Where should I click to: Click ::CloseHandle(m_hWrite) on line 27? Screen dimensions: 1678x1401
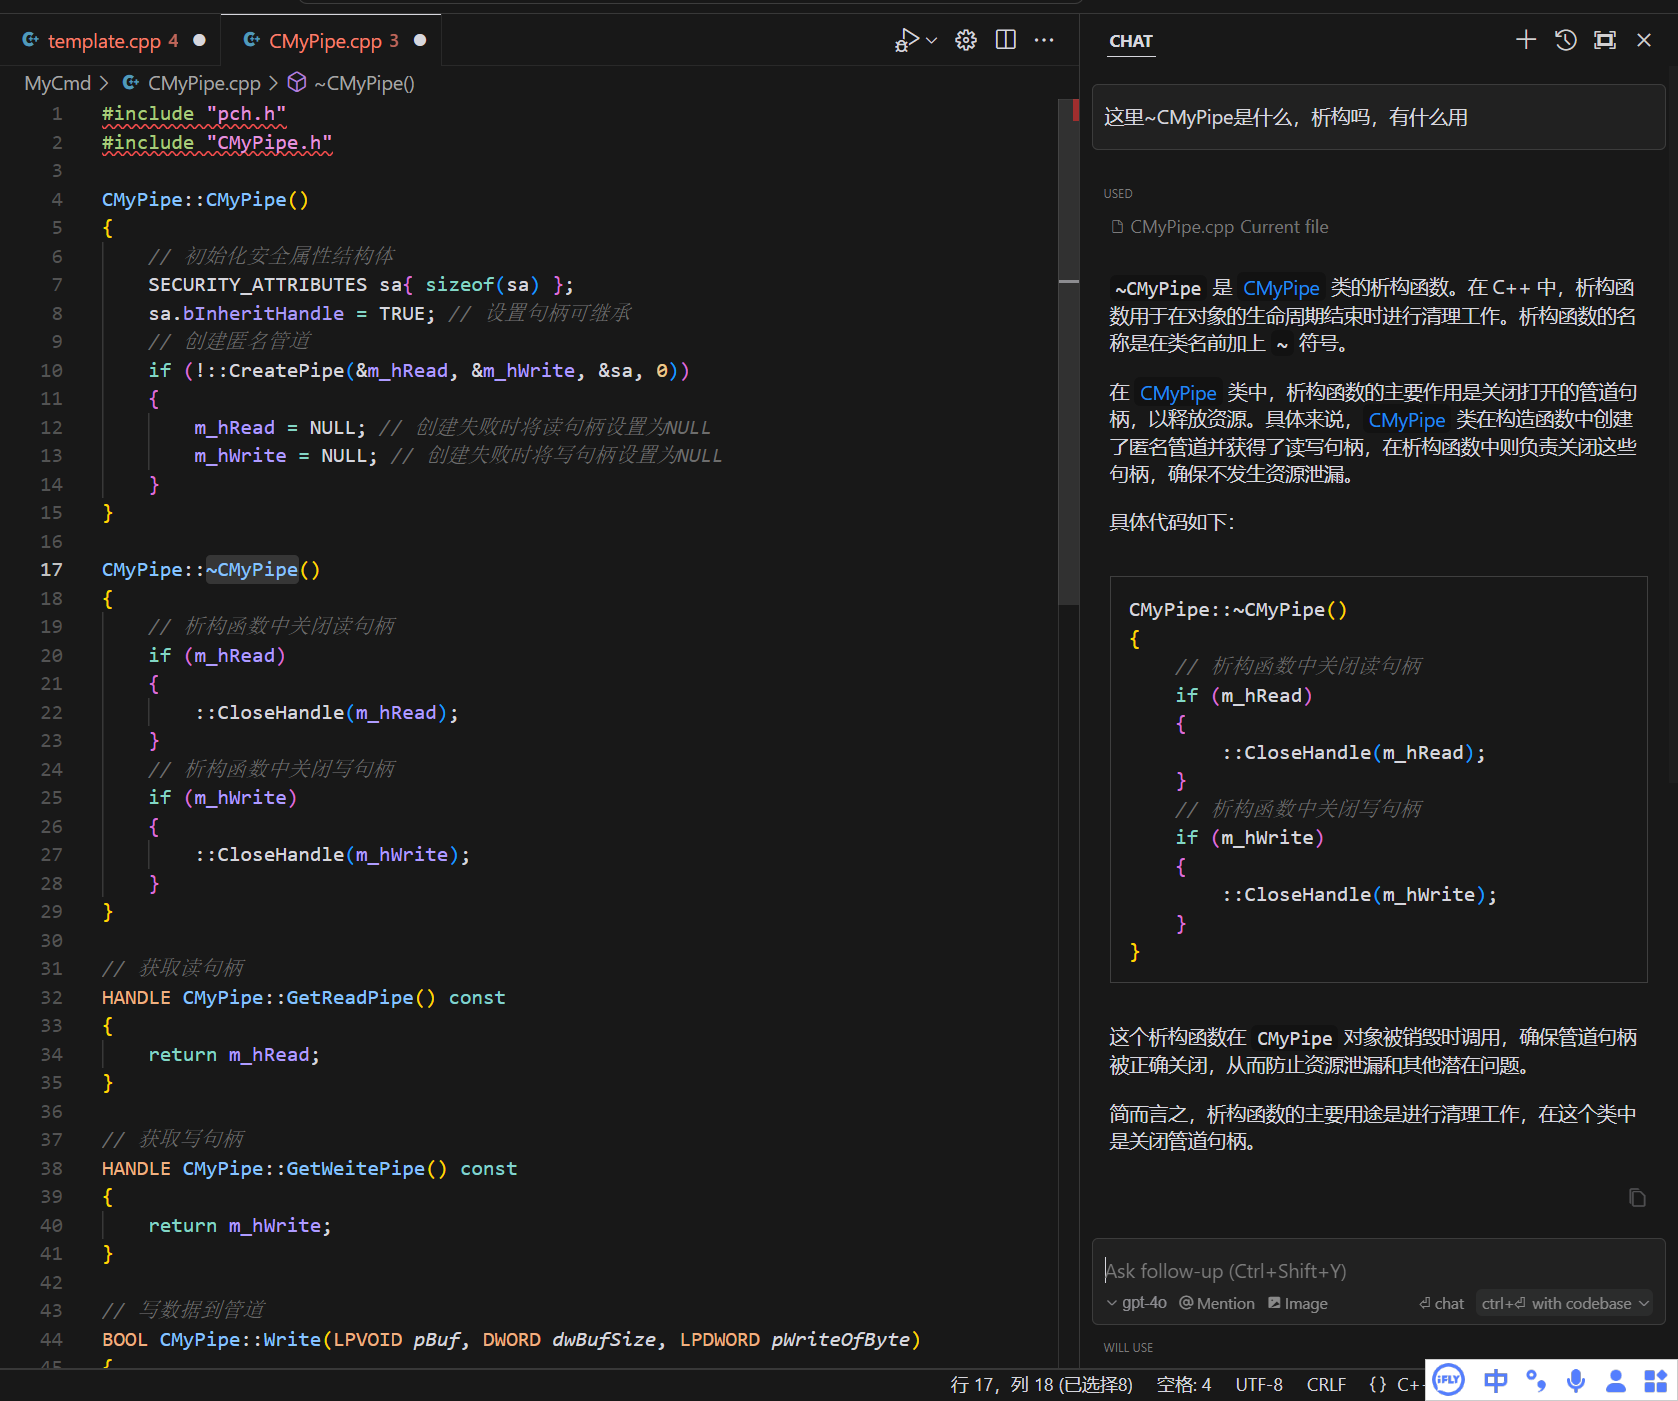click(x=333, y=854)
